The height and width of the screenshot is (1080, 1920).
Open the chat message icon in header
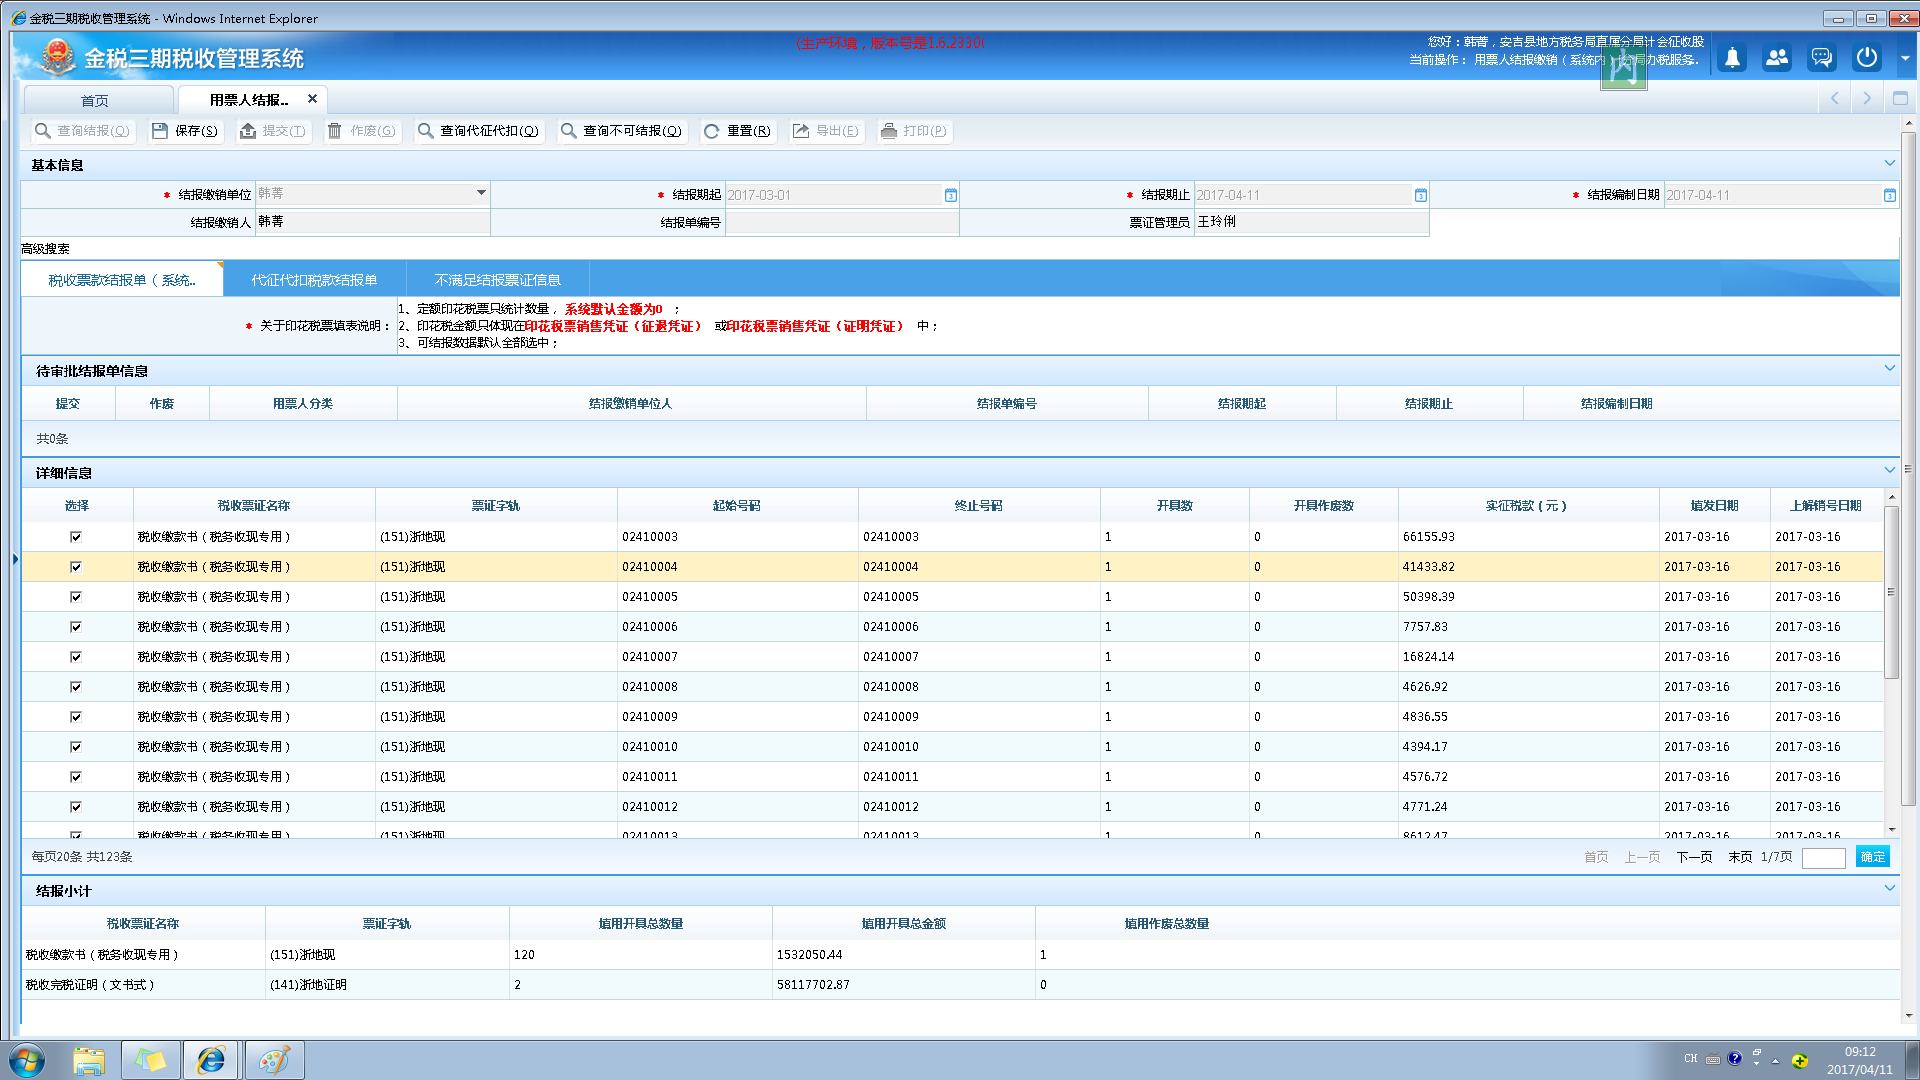click(x=1822, y=58)
